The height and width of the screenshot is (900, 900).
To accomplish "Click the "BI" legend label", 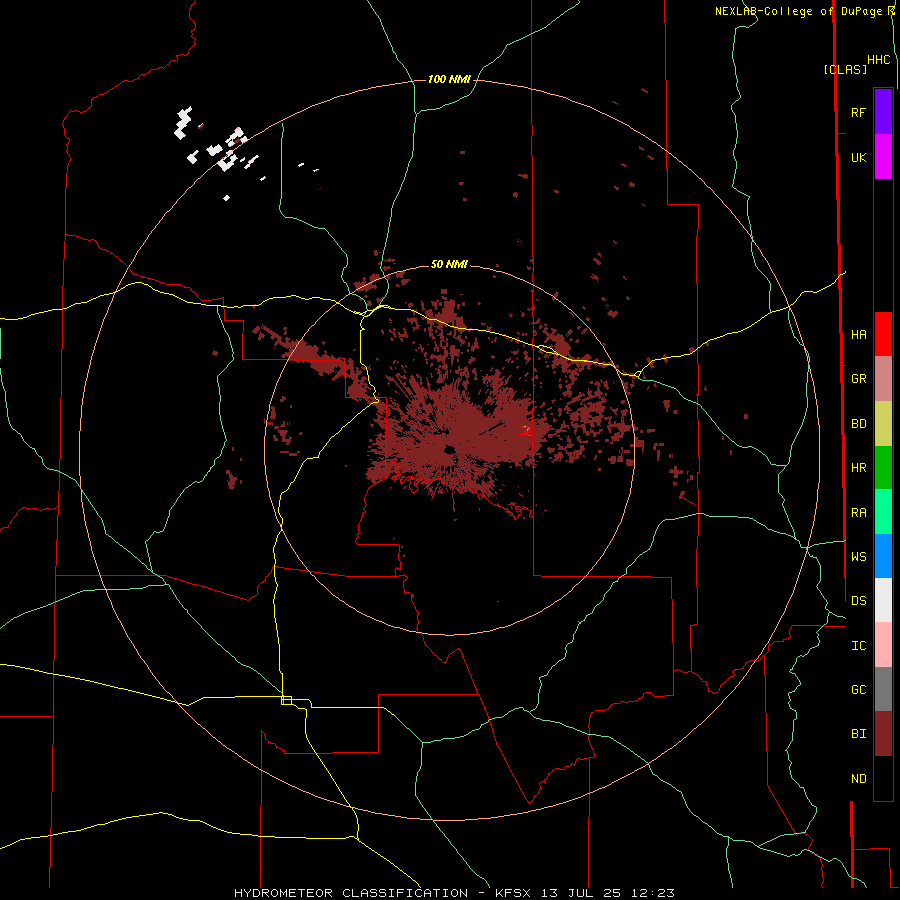I will coord(858,734).
